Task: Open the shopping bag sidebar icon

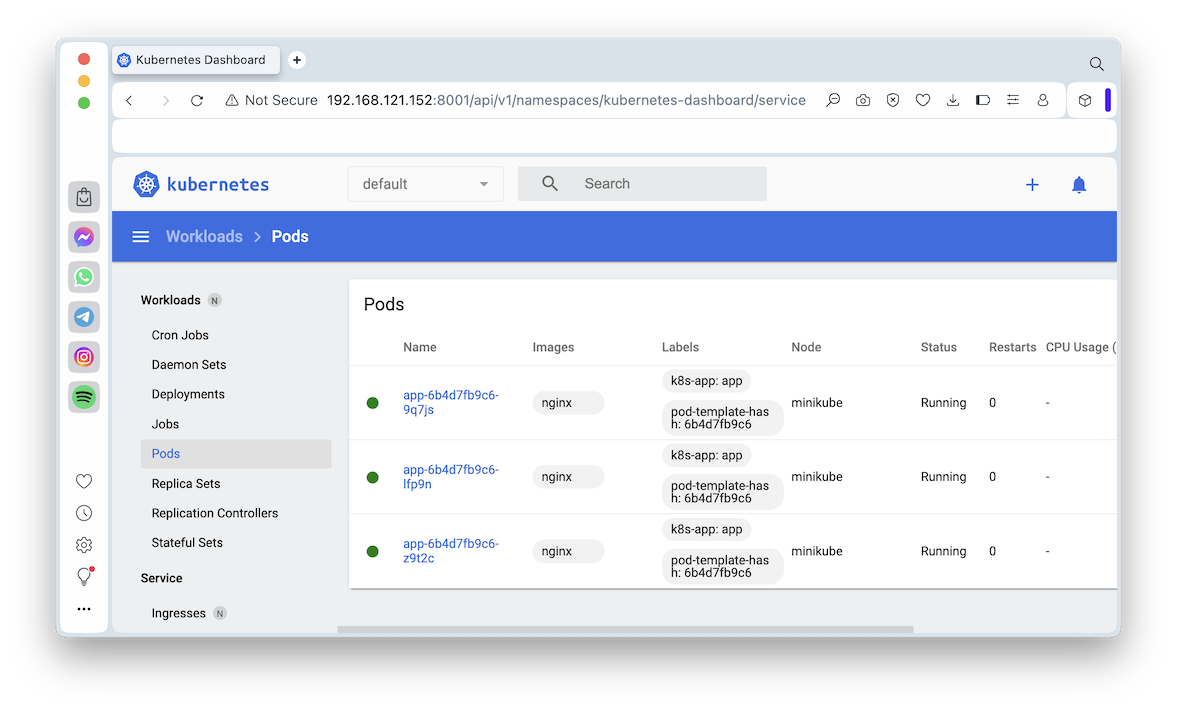Action: pos(84,197)
